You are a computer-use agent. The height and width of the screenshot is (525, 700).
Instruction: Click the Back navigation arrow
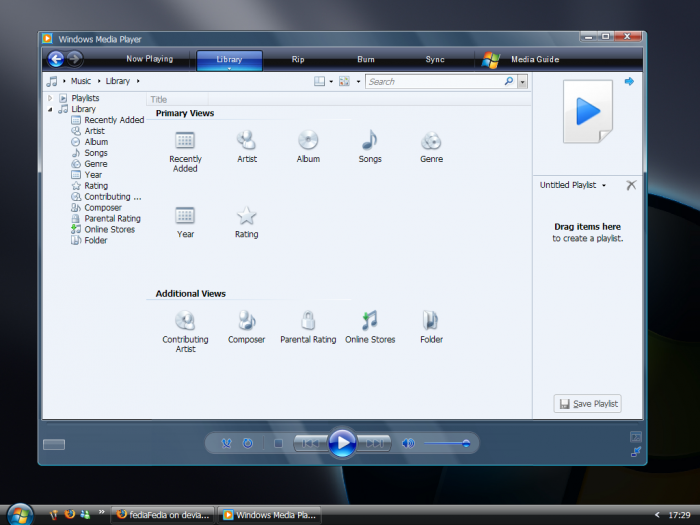[56, 59]
